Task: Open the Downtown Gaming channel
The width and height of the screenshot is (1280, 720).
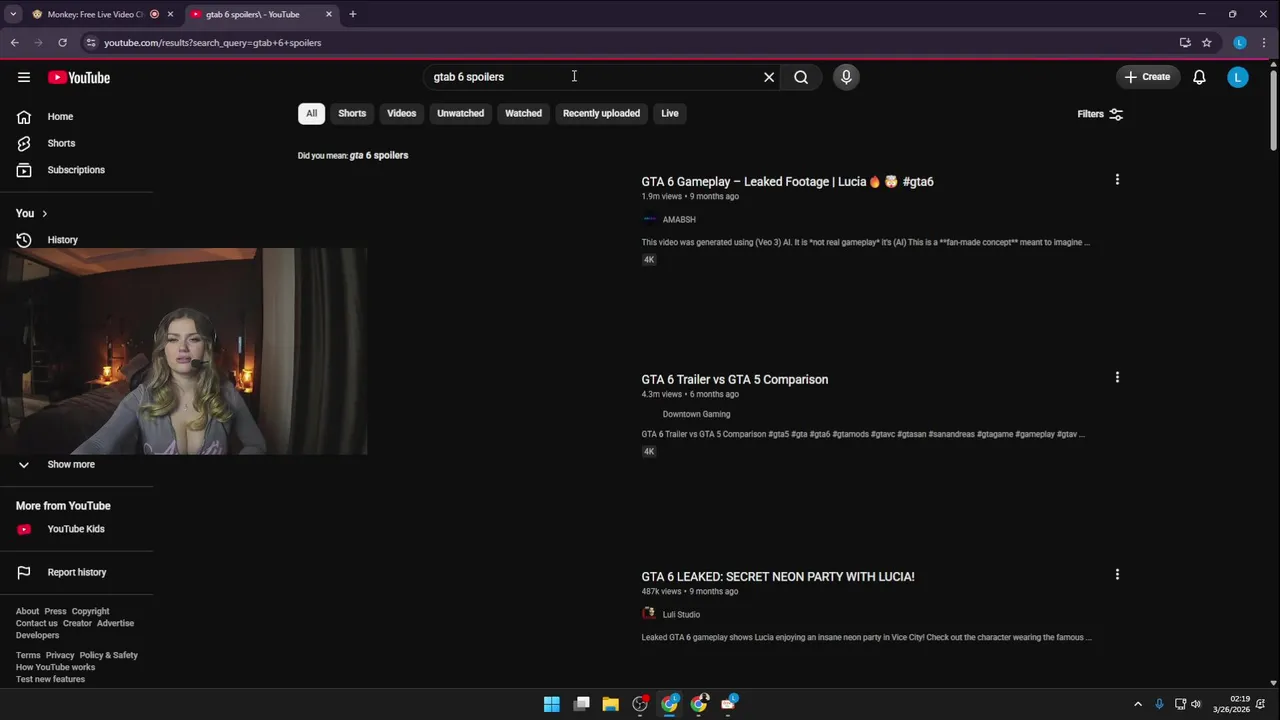Action: (696, 414)
